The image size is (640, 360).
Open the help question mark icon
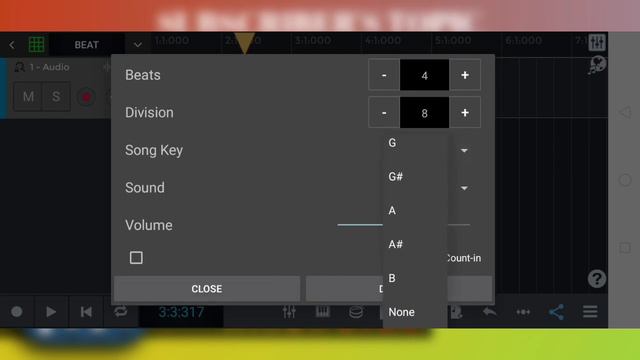pos(597,279)
